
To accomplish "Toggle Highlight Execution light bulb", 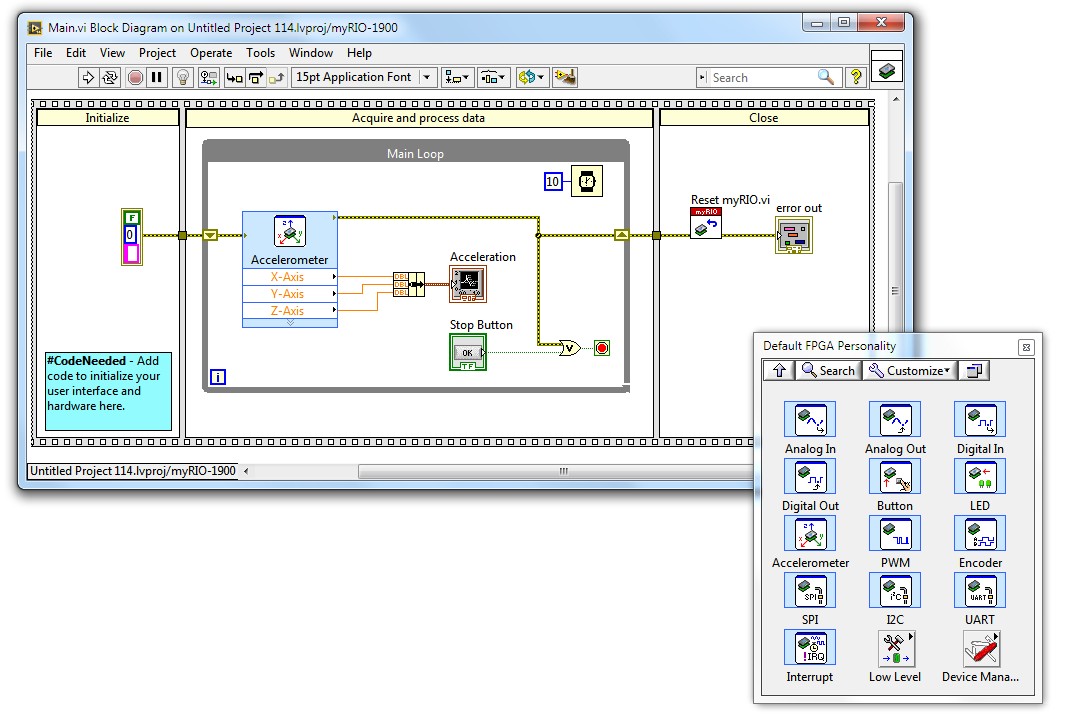I will 182,77.
